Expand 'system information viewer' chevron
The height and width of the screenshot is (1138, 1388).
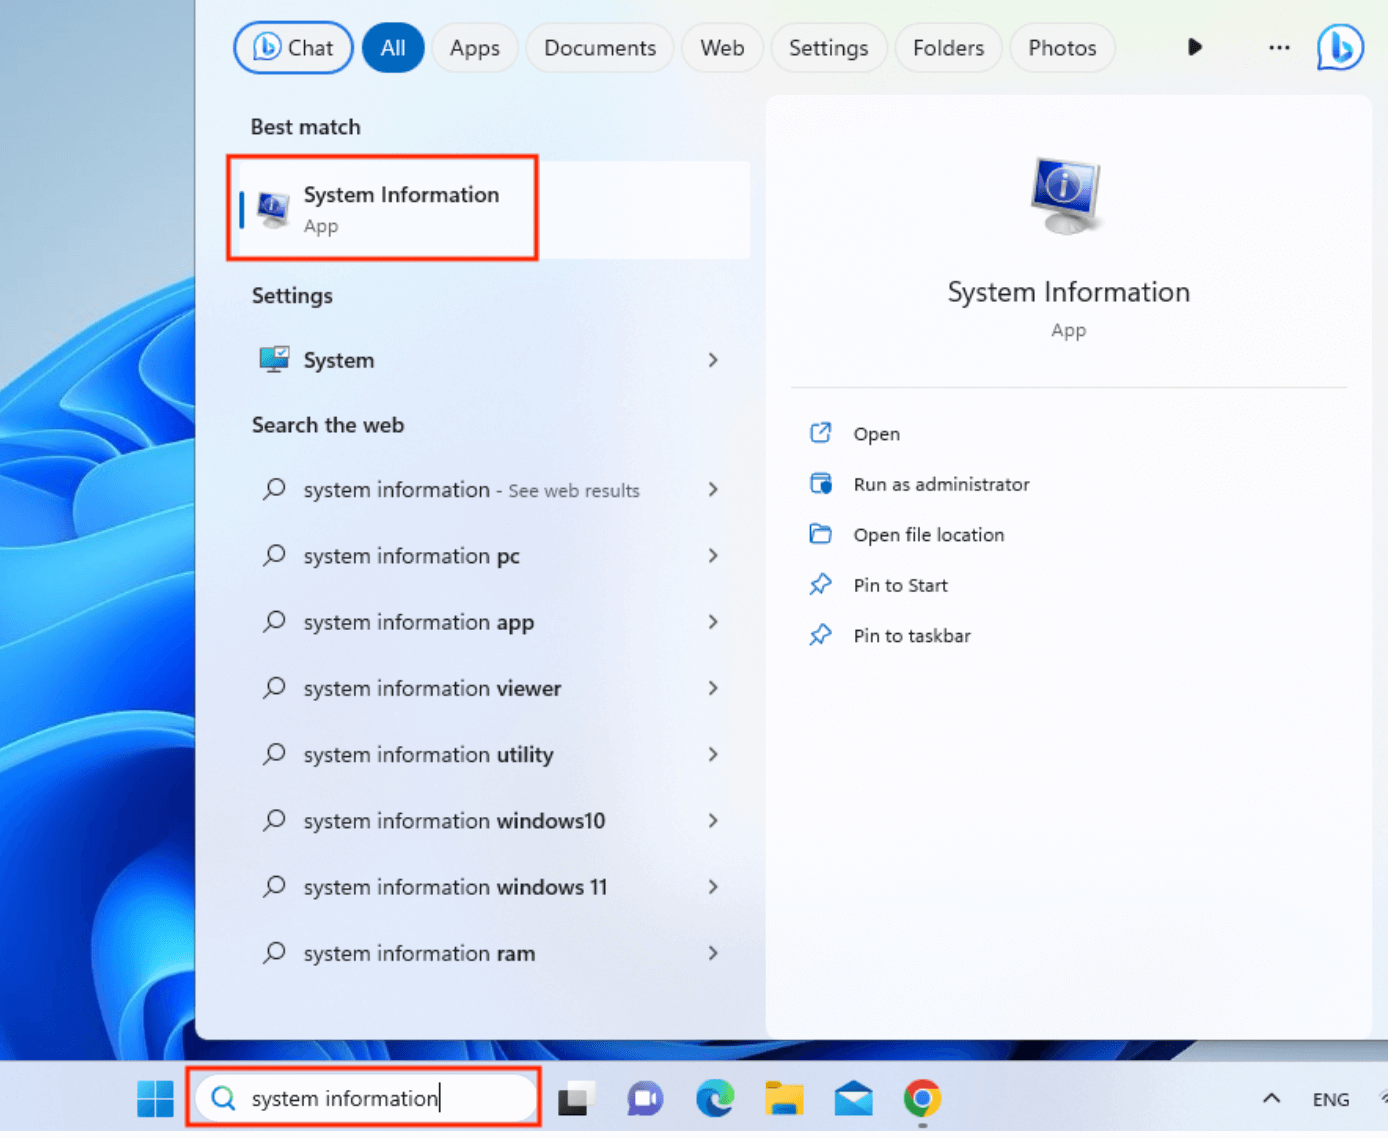[713, 687]
